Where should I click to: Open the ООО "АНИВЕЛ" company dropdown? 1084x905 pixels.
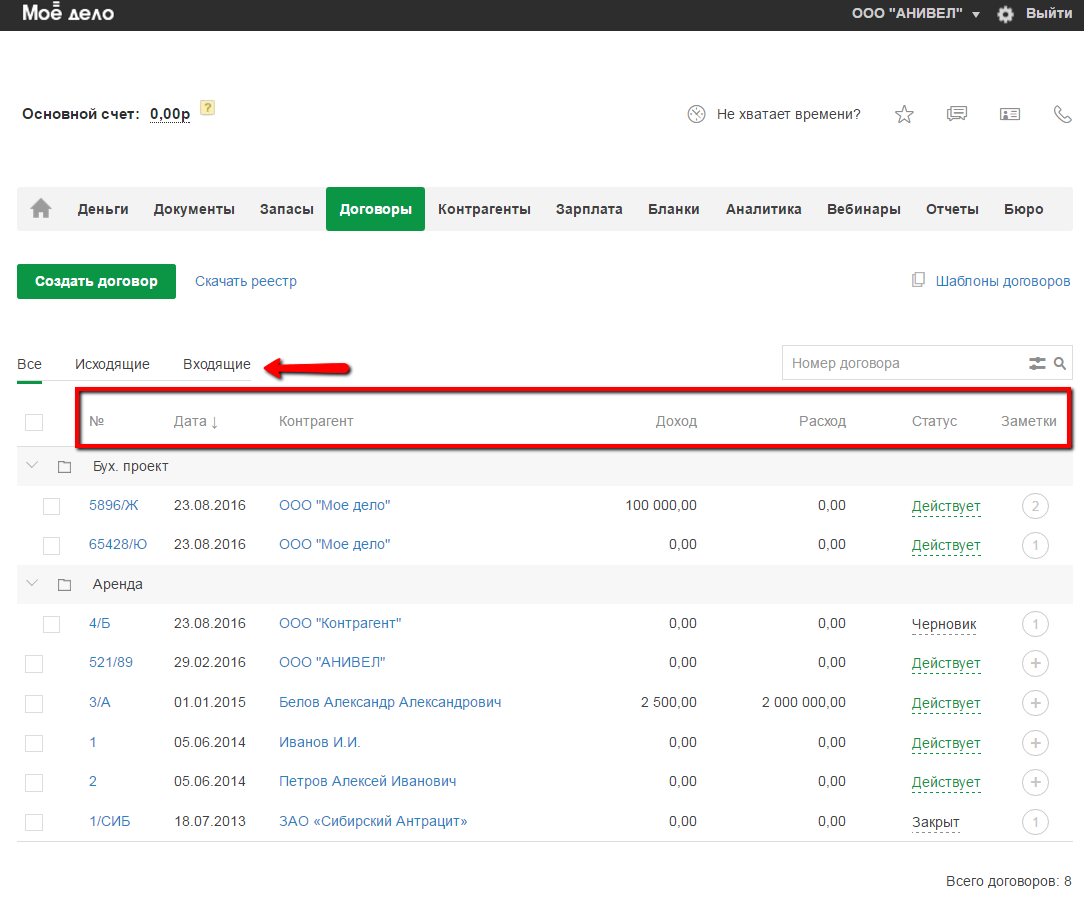(915, 14)
